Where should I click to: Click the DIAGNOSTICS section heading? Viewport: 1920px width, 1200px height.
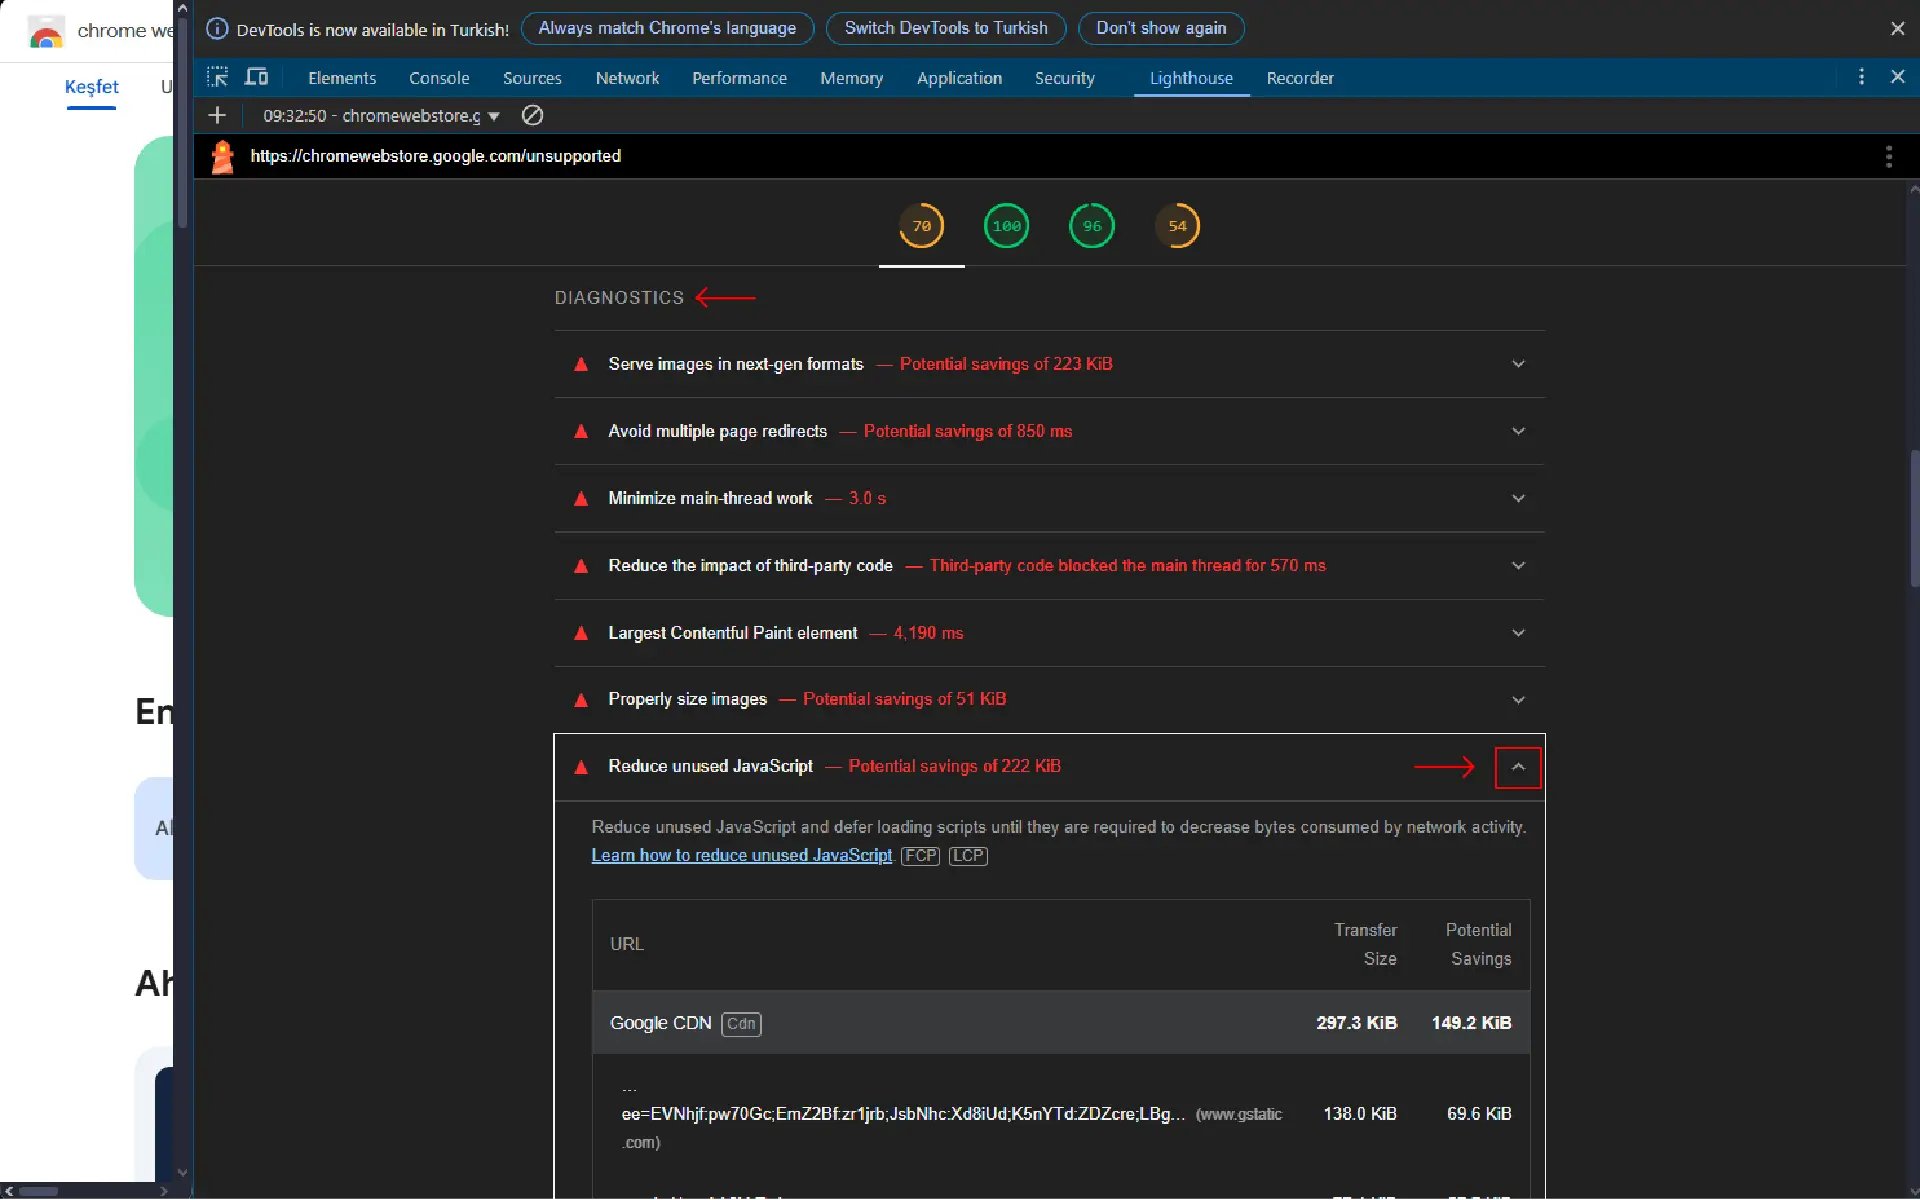click(619, 298)
